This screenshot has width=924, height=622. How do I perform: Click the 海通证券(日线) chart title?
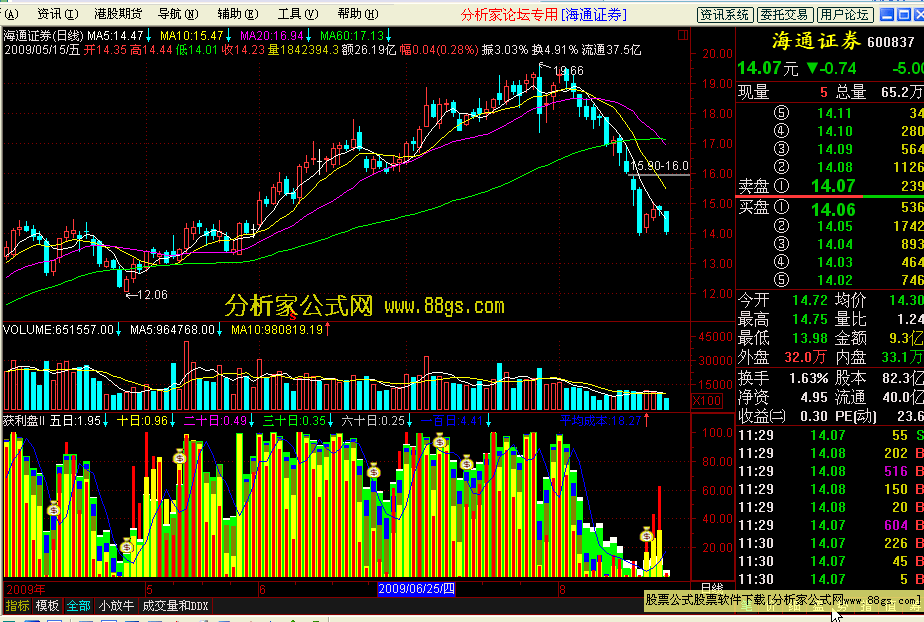tap(44, 36)
